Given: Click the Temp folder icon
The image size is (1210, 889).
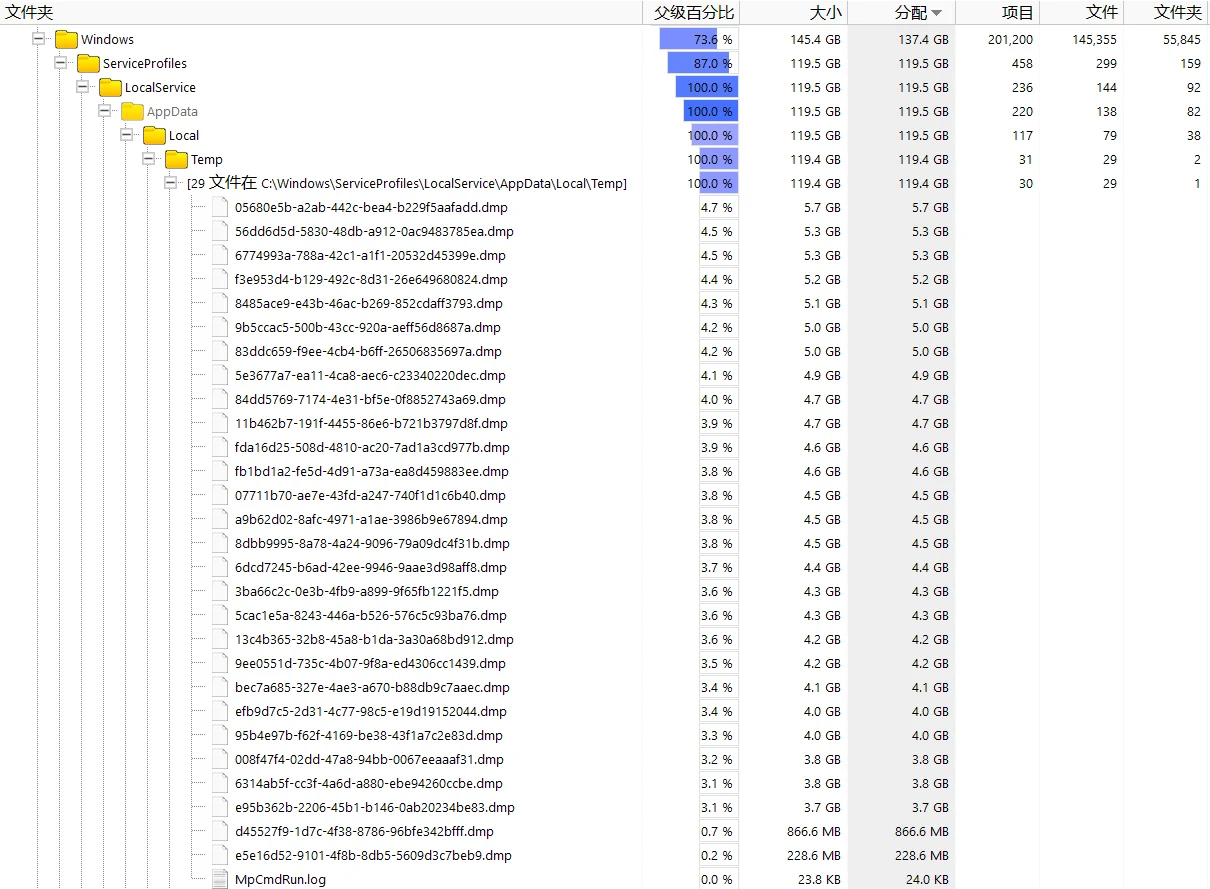Looking at the screenshot, I should pyautogui.click(x=176, y=159).
